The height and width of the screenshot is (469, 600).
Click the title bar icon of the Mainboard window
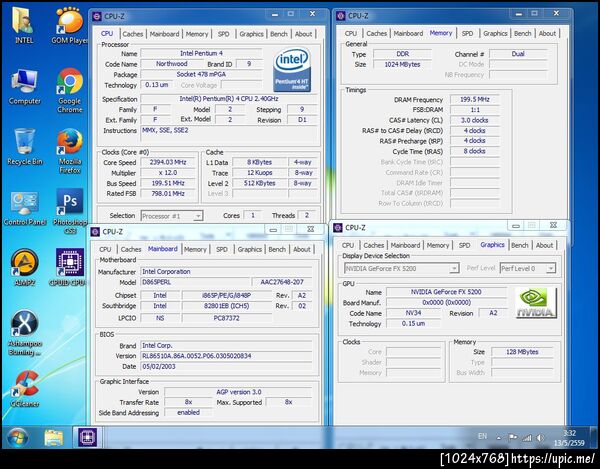95,231
